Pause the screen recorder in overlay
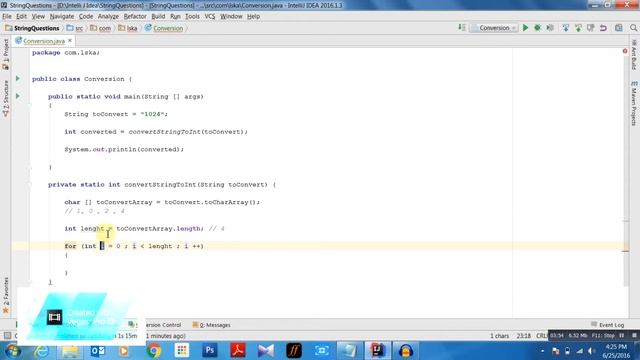640x360 pixels. pyautogui.click(x=622, y=335)
